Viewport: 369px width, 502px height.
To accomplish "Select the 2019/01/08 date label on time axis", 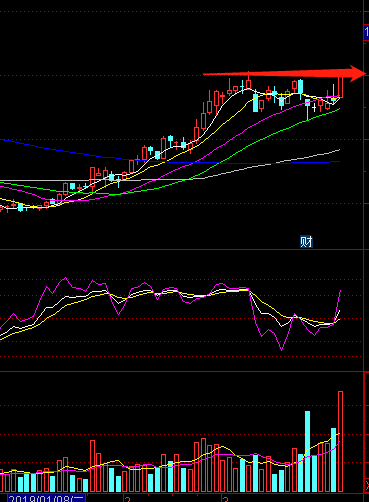I will 46,498.
